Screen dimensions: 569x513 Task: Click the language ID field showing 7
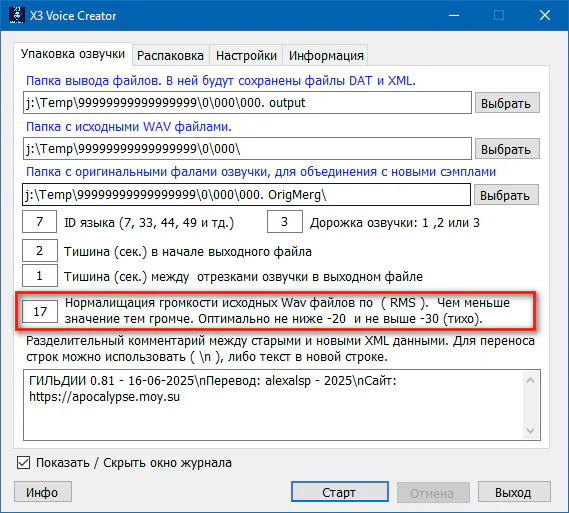click(40, 221)
